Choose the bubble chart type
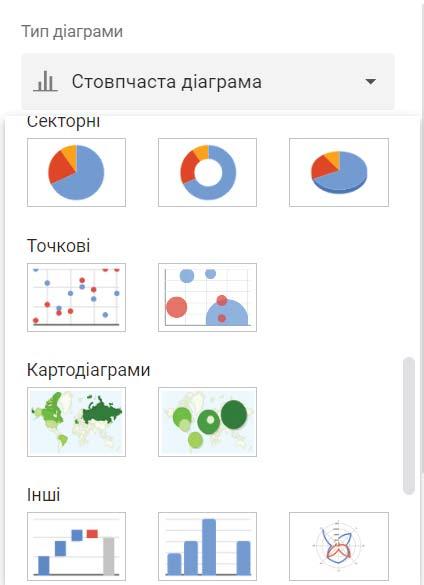The image size is (424, 585). 208,297
